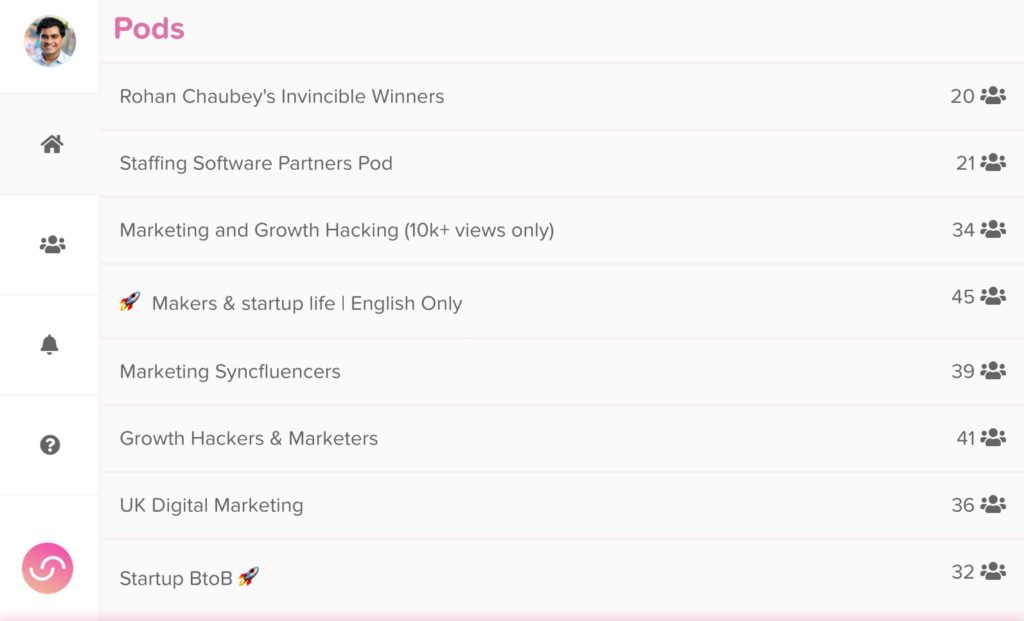Screen dimensions: 1024x621
Task: Select UK Digital Marketing pod
Action: tap(562, 505)
